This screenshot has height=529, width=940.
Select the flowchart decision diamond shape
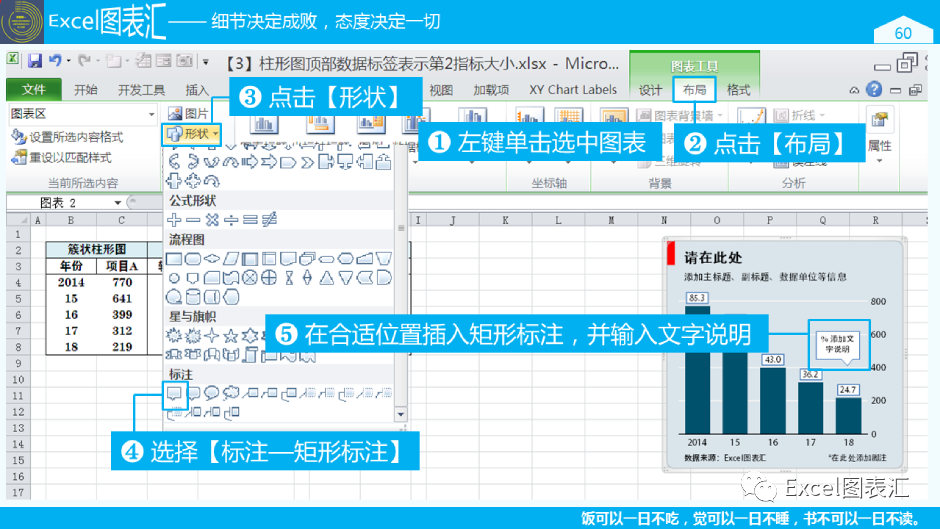click(212, 259)
